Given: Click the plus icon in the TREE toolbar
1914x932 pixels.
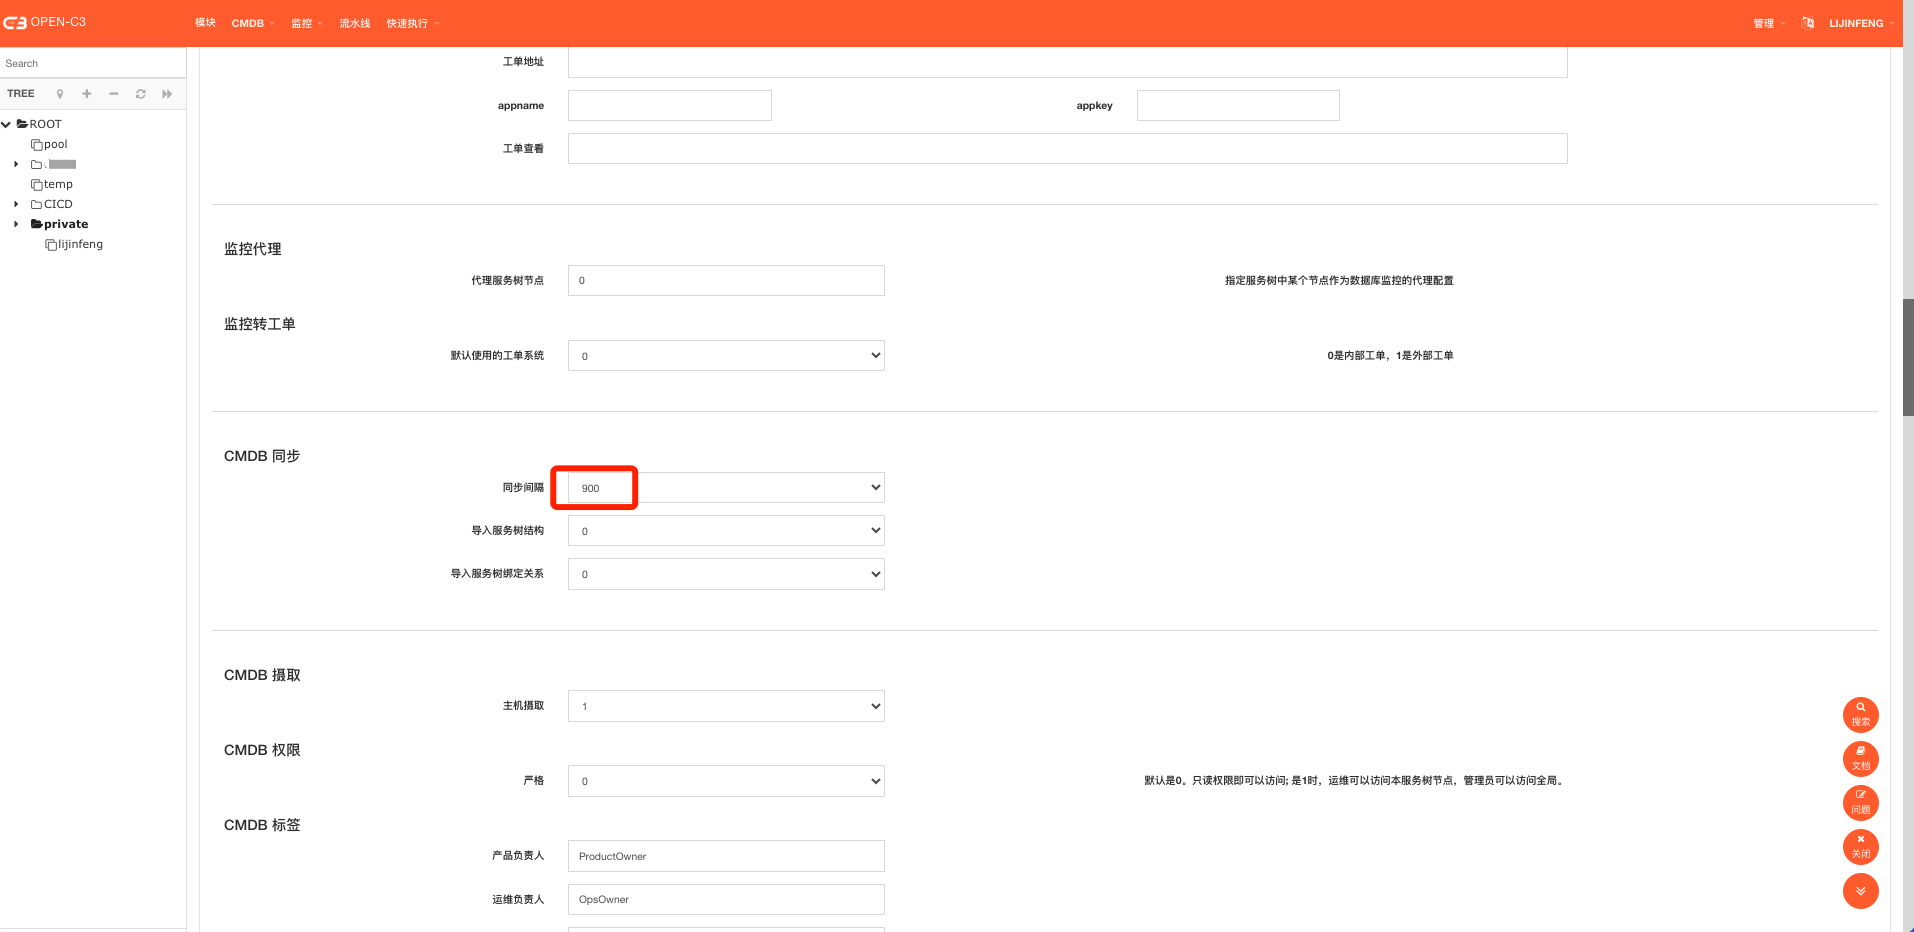Looking at the screenshot, I should coord(87,94).
